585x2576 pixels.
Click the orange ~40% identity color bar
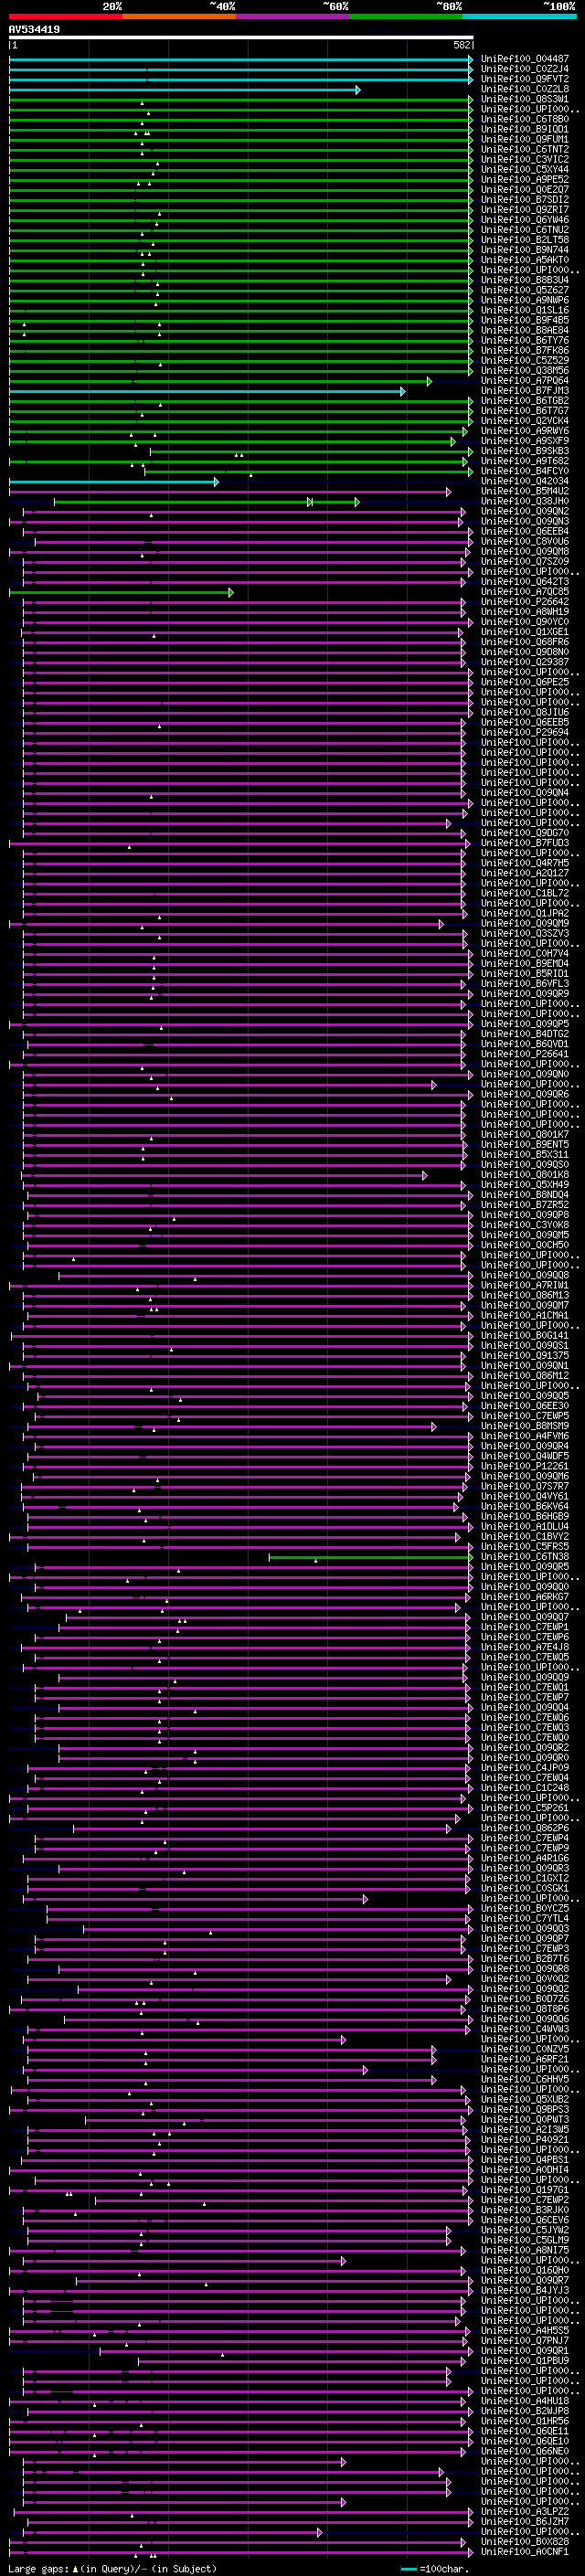179,16
